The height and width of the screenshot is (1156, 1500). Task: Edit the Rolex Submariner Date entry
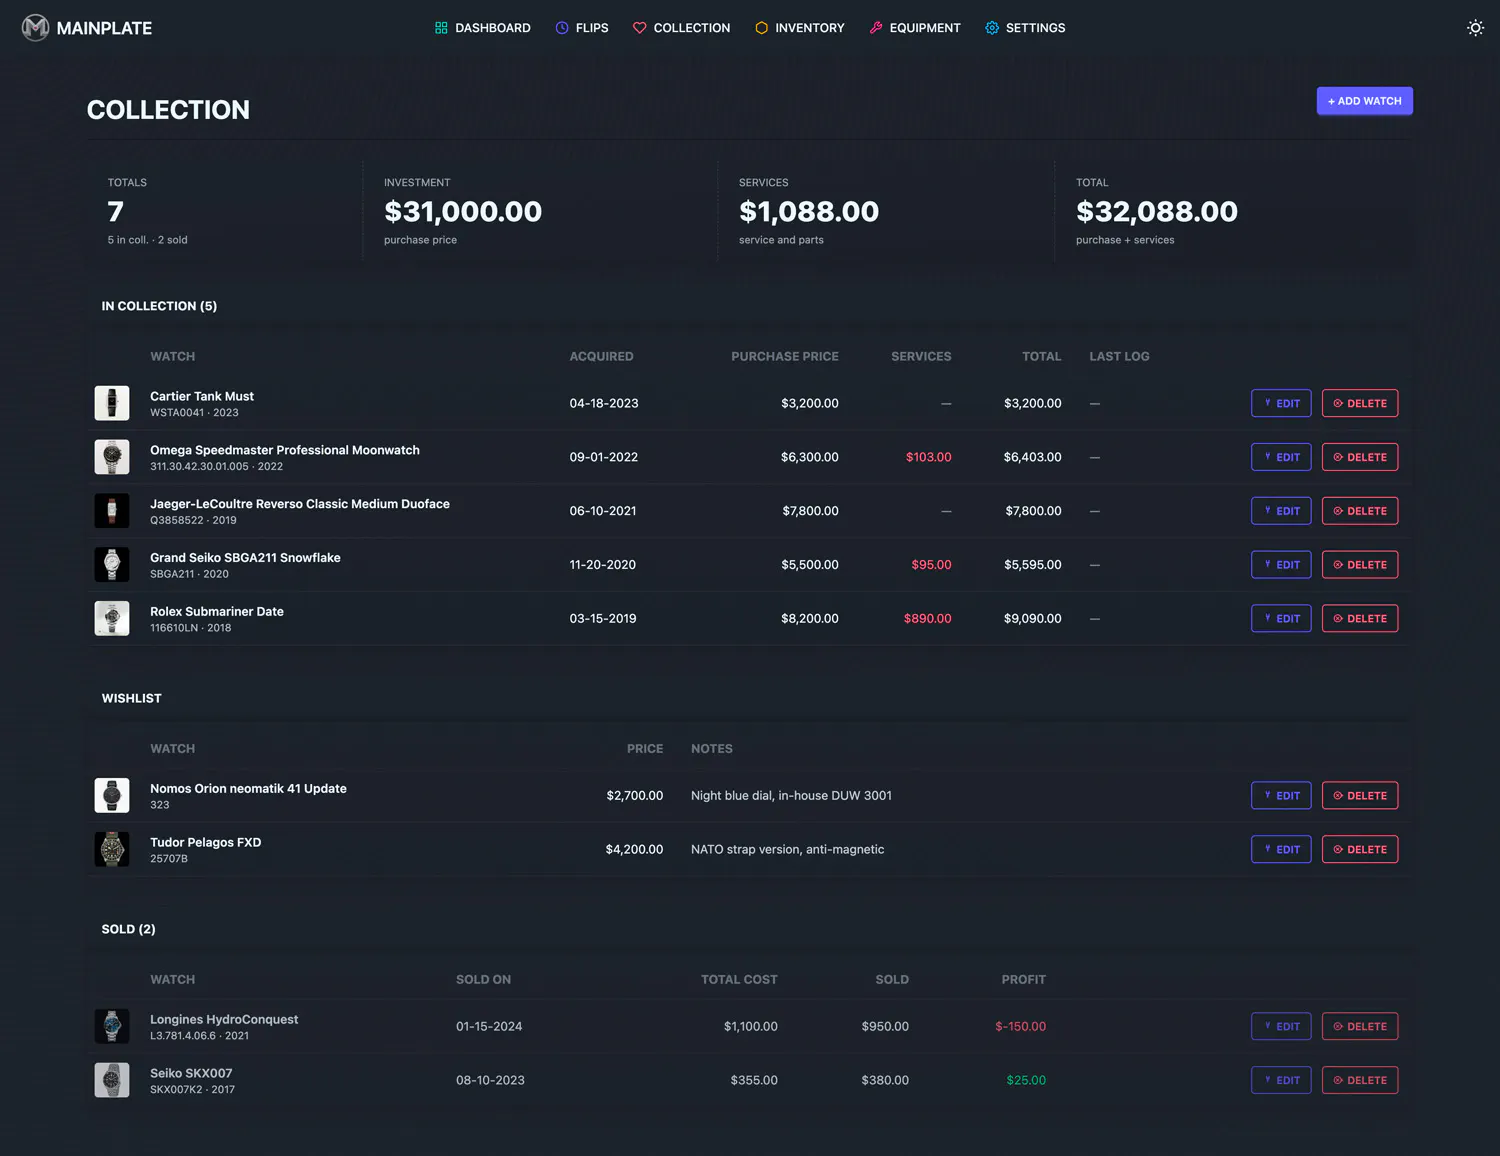(x=1281, y=618)
